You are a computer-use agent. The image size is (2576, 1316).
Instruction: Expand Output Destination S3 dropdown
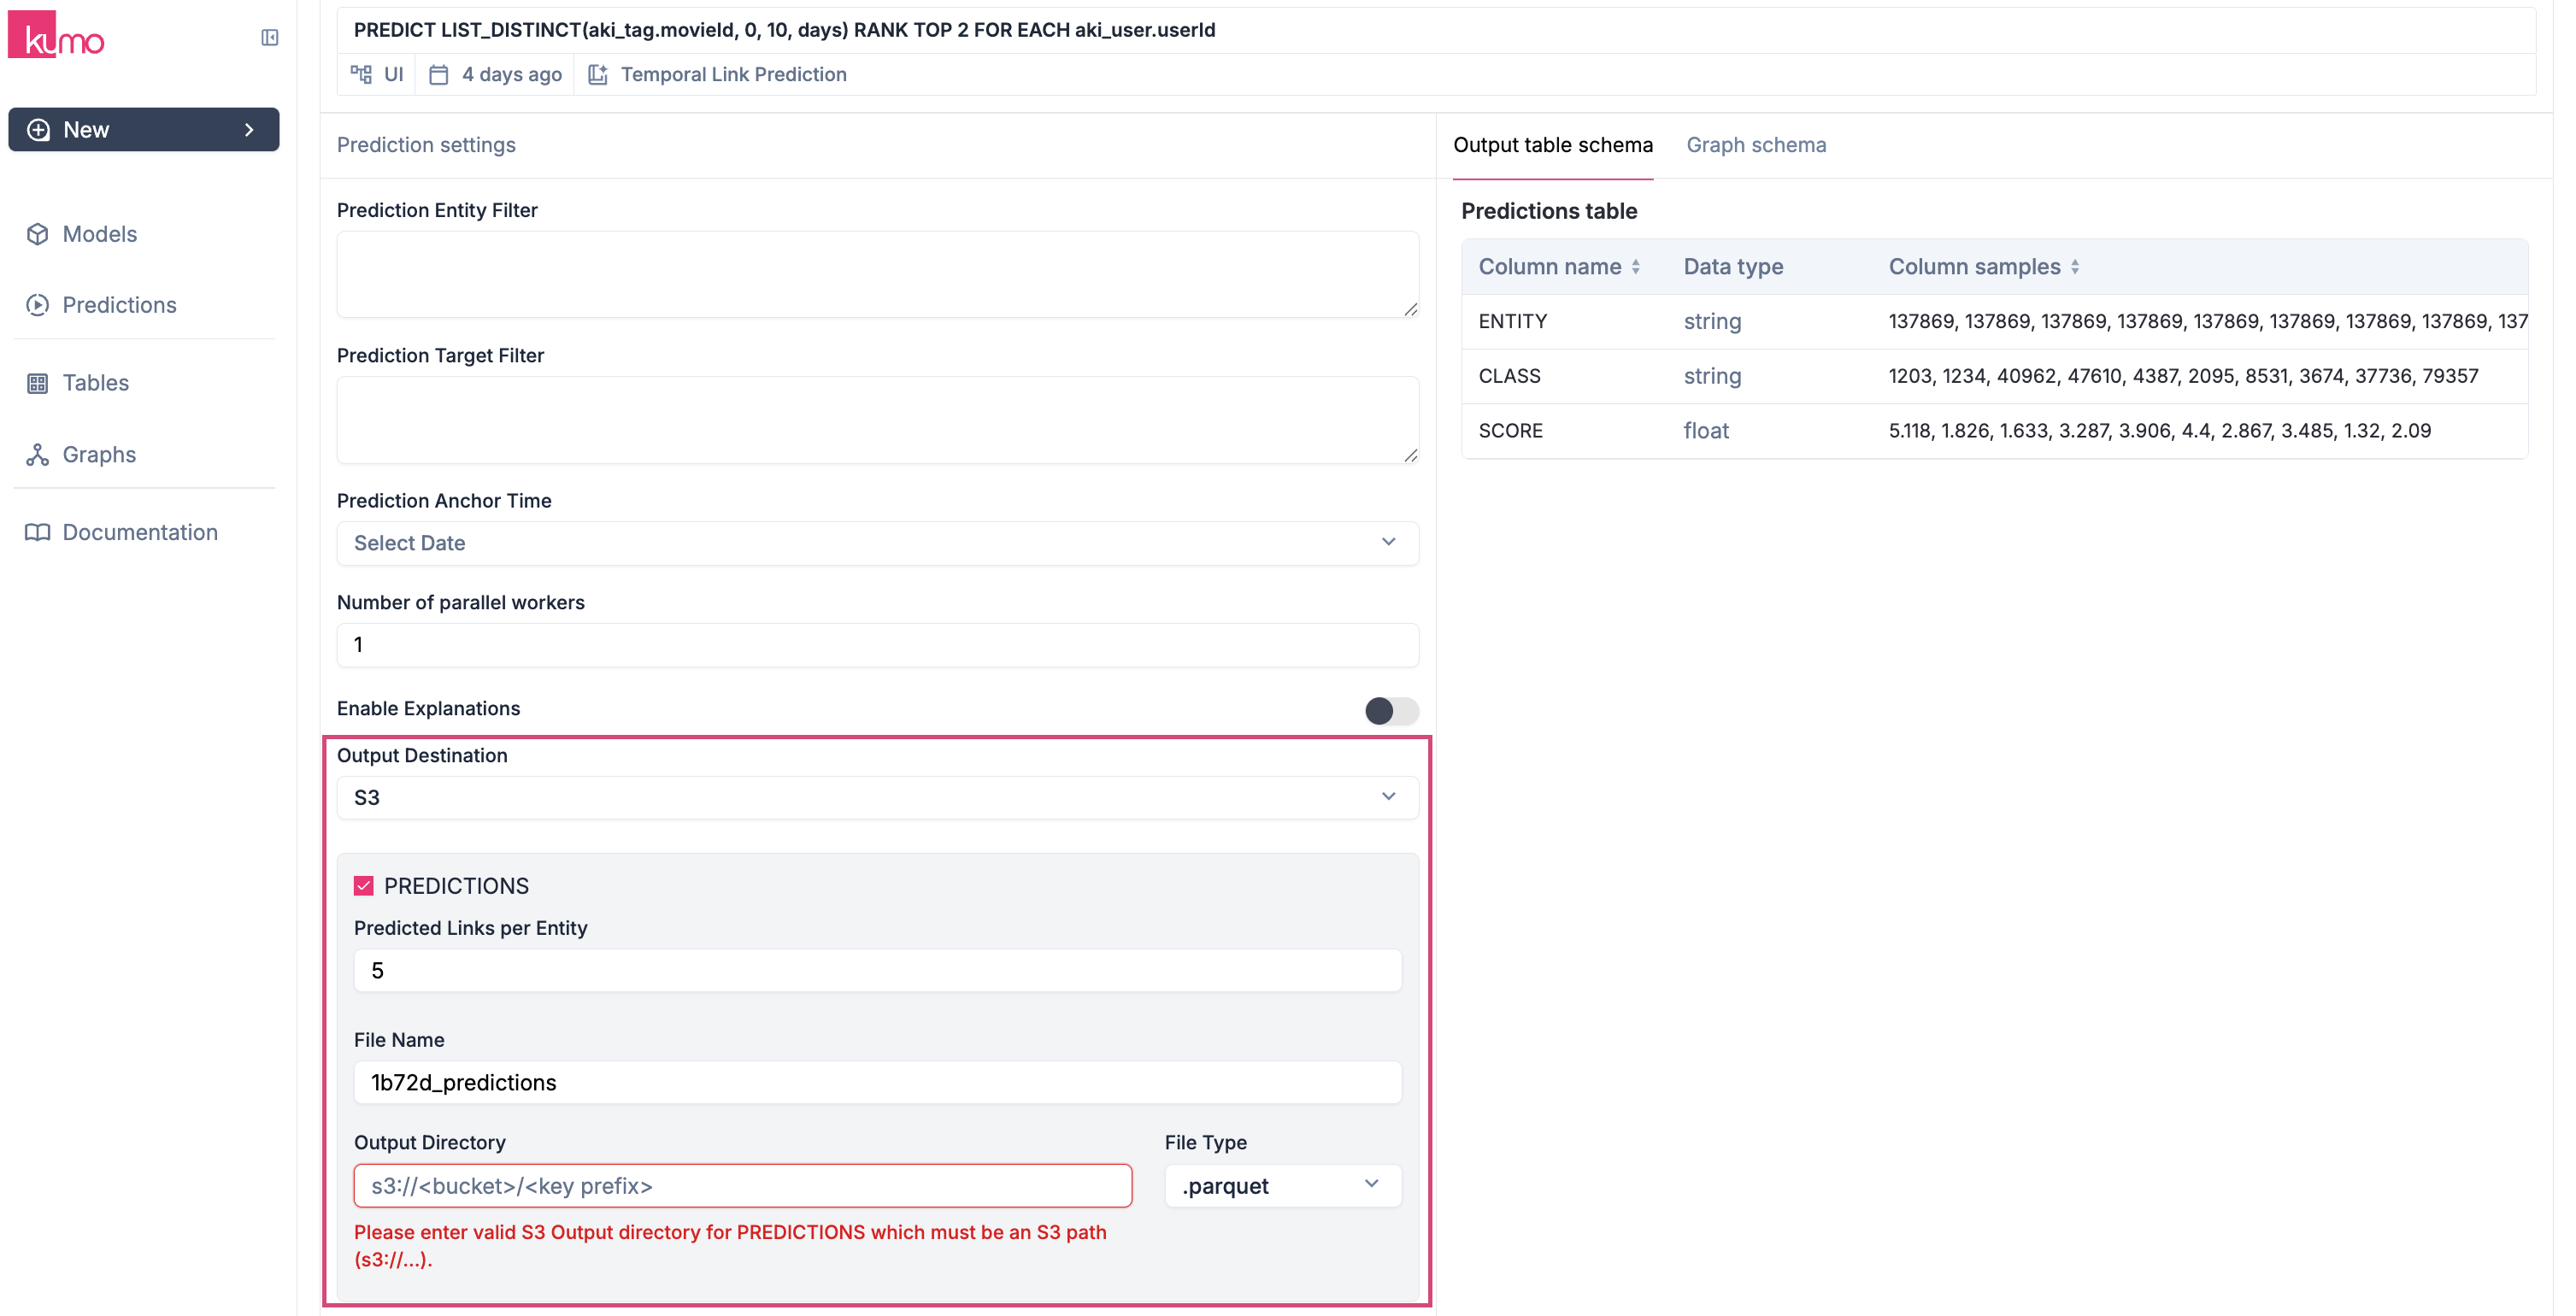click(x=877, y=797)
